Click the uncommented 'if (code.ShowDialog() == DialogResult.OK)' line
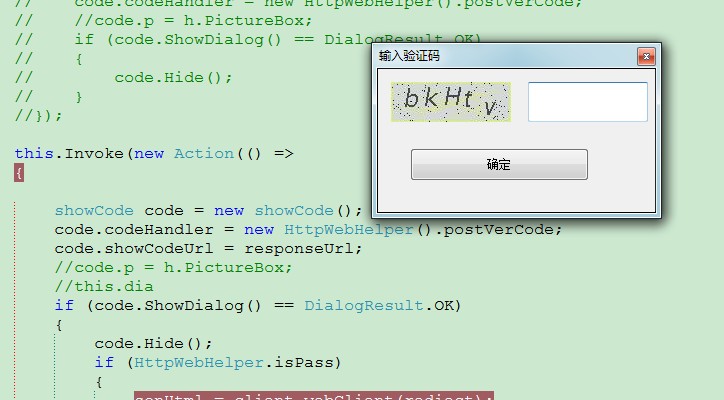Image resolution: width=724 pixels, height=400 pixels. [x=258, y=305]
